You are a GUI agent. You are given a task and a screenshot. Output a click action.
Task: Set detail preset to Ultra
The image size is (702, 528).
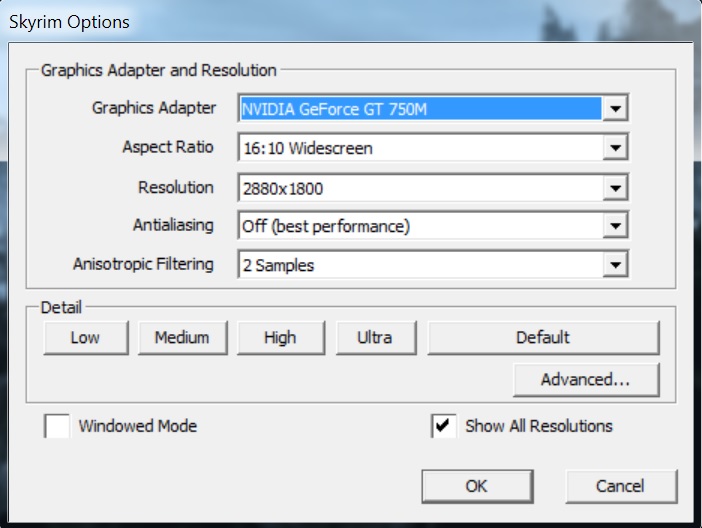coord(376,338)
